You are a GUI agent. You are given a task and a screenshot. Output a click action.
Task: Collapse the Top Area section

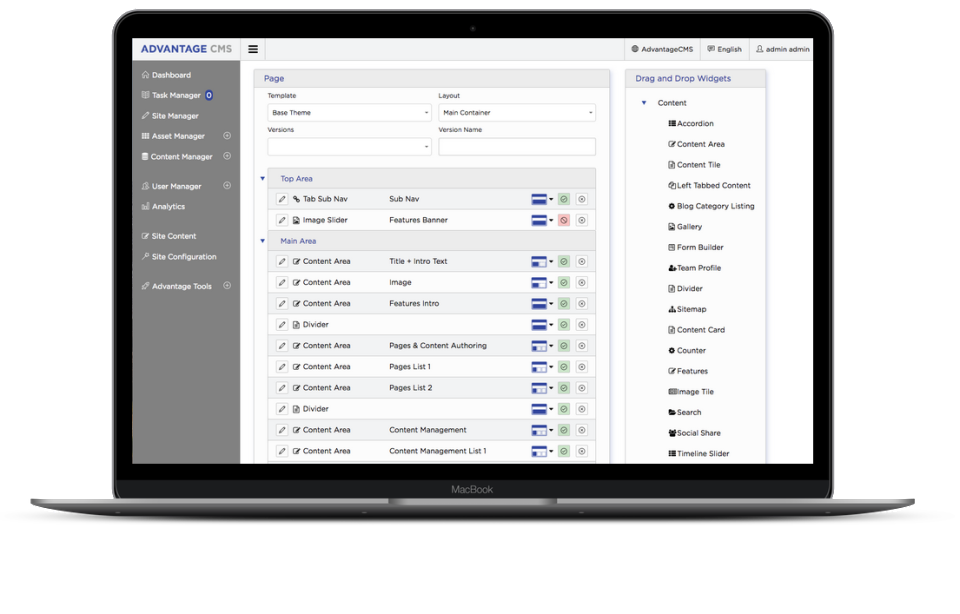(263, 178)
